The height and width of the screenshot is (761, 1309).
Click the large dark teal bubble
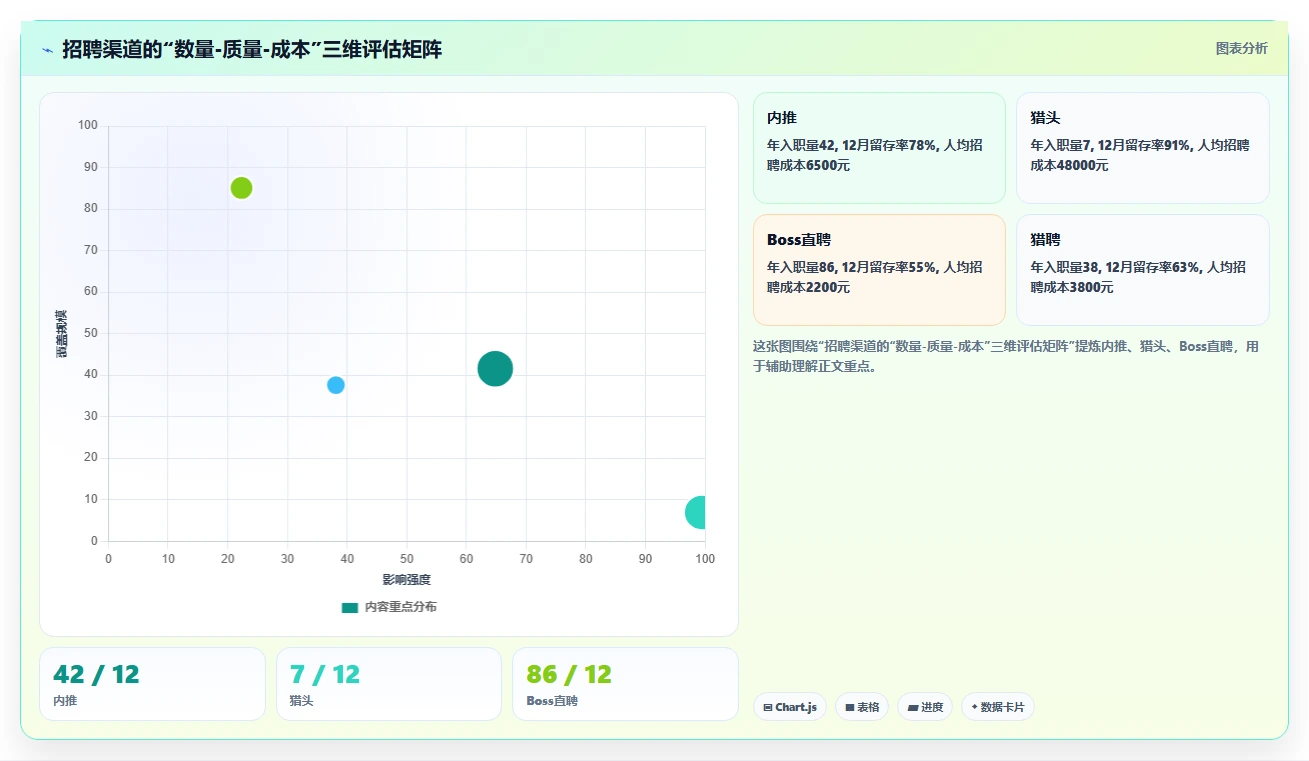[x=495, y=368]
